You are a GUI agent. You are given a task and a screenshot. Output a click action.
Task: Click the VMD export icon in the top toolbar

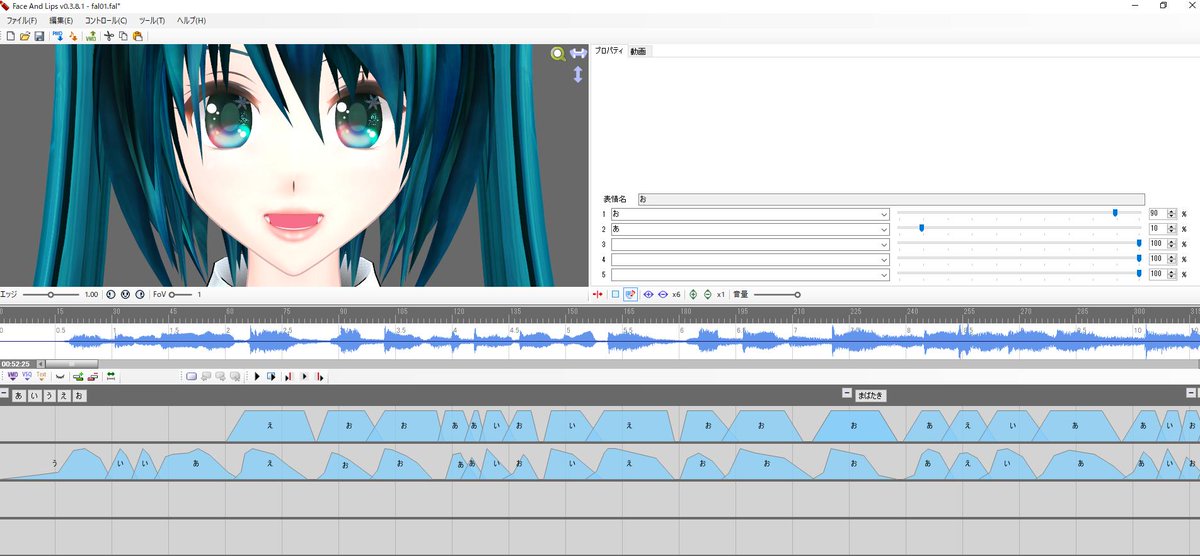tap(90, 36)
